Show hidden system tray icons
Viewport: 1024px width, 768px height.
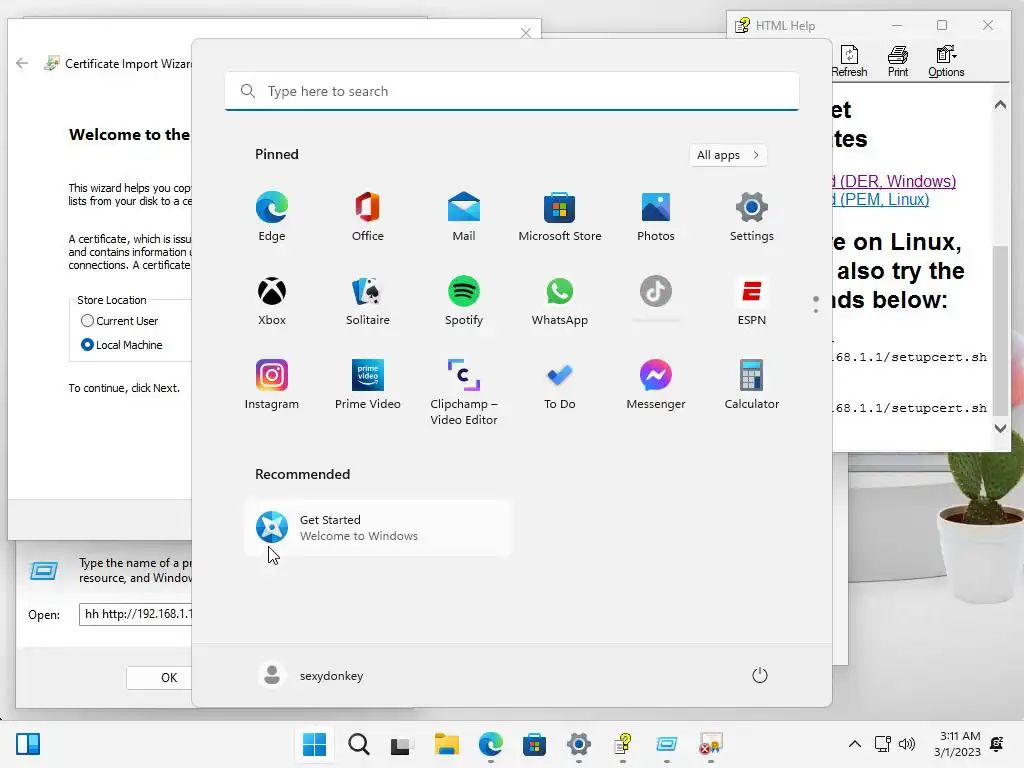click(854, 744)
